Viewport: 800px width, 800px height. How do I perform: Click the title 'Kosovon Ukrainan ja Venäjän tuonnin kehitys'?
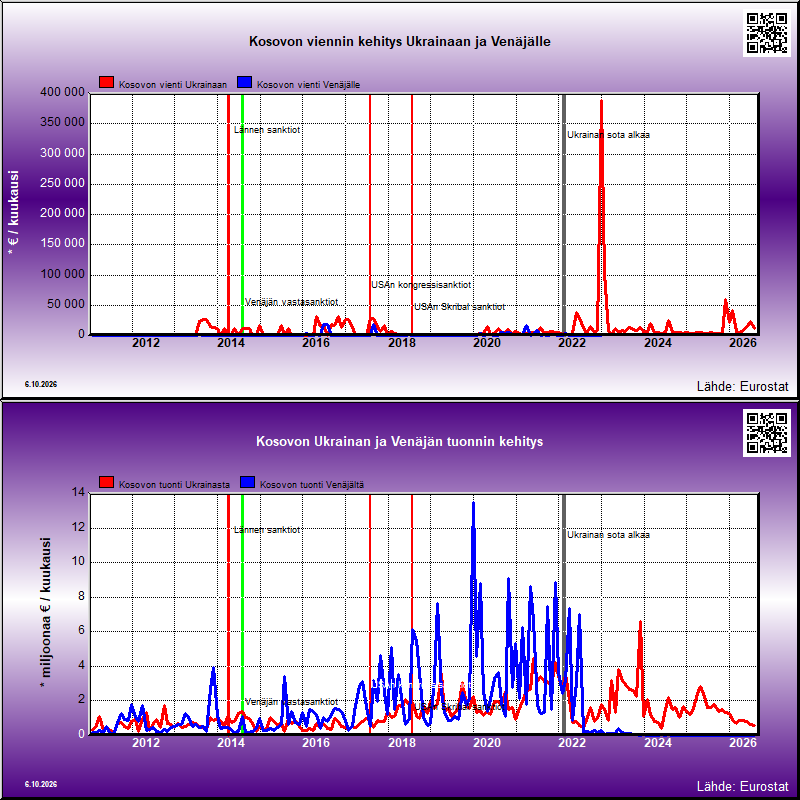(x=400, y=442)
